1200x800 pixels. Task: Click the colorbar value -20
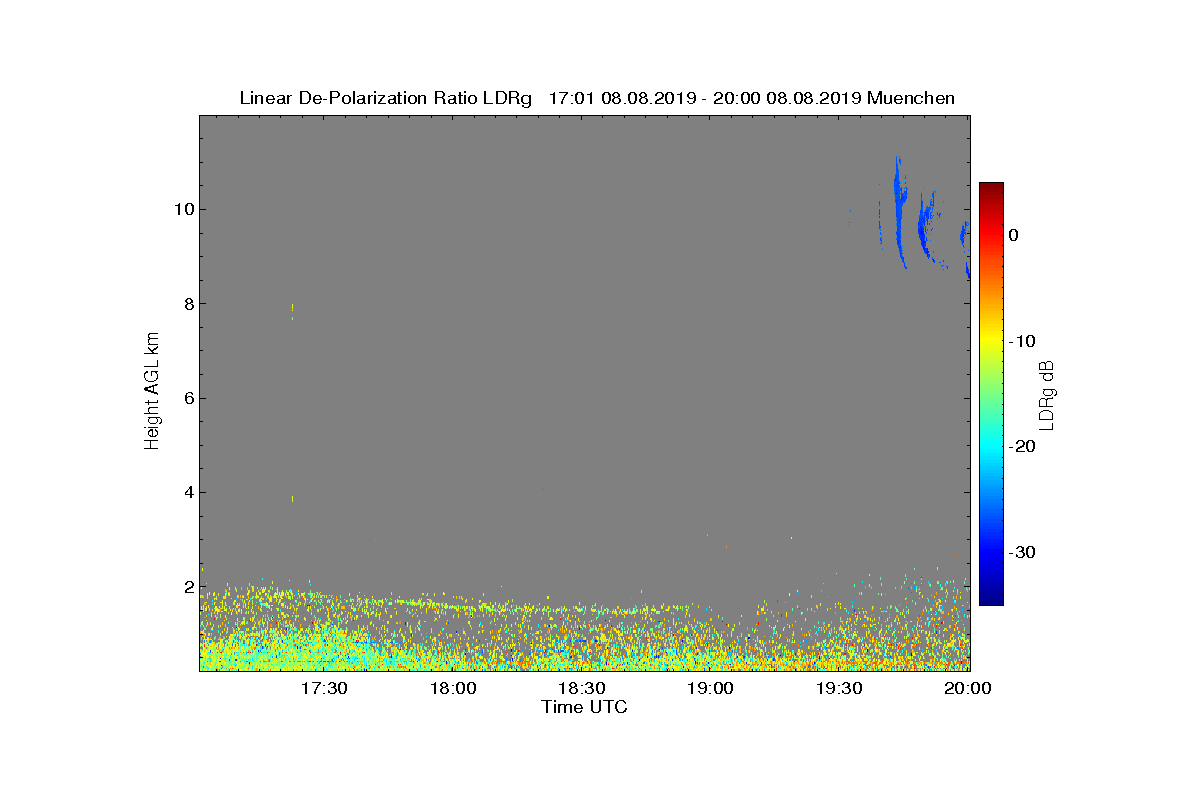[1021, 447]
